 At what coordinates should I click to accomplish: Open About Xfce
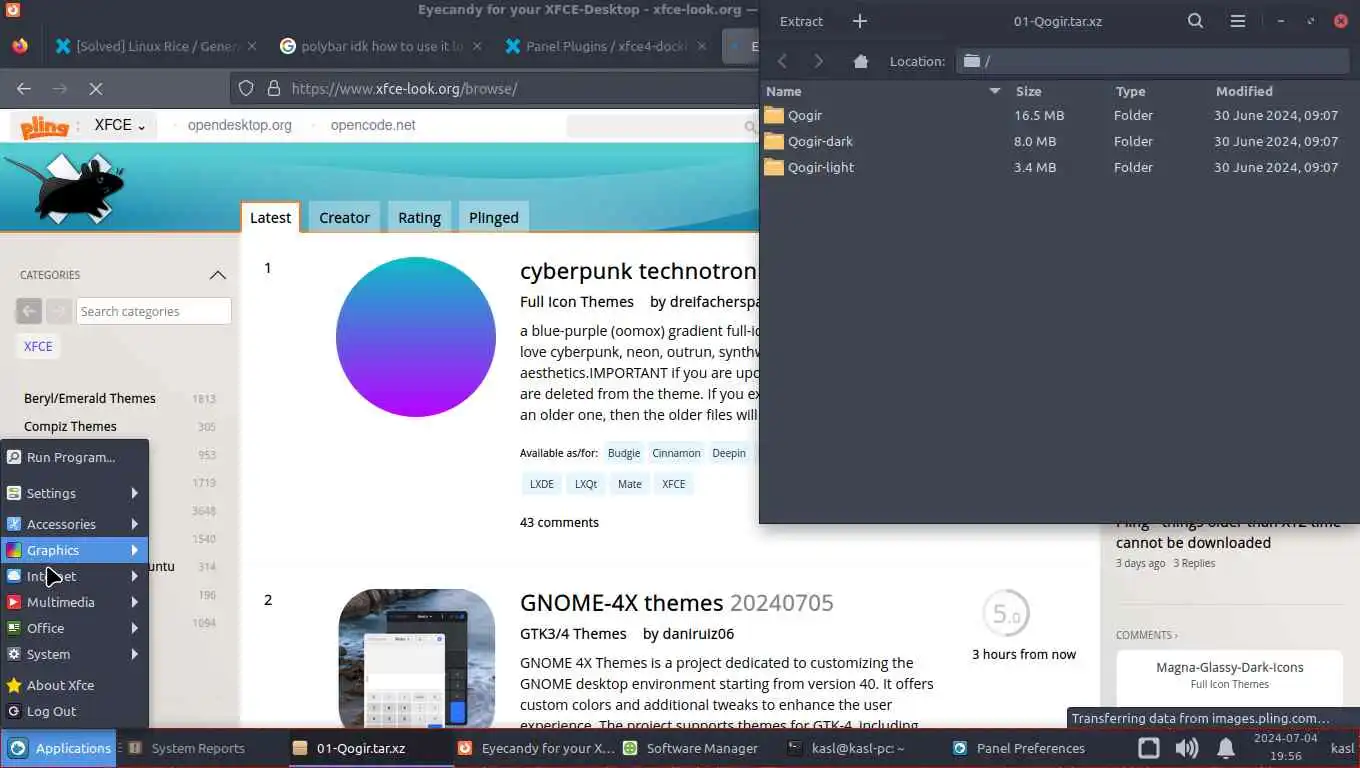coord(74,685)
